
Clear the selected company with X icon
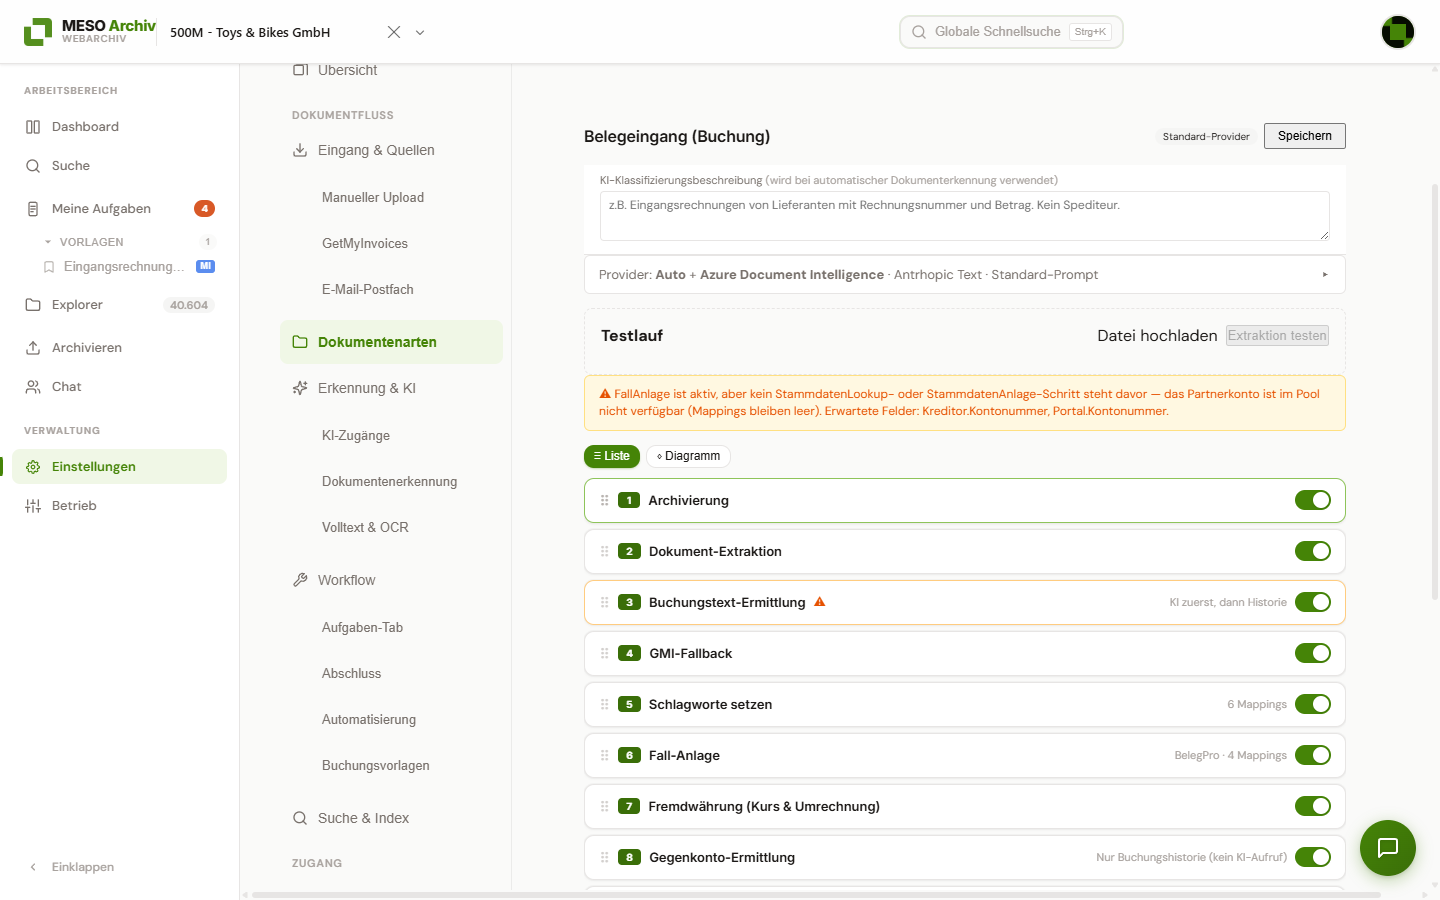click(x=394, y=32)
